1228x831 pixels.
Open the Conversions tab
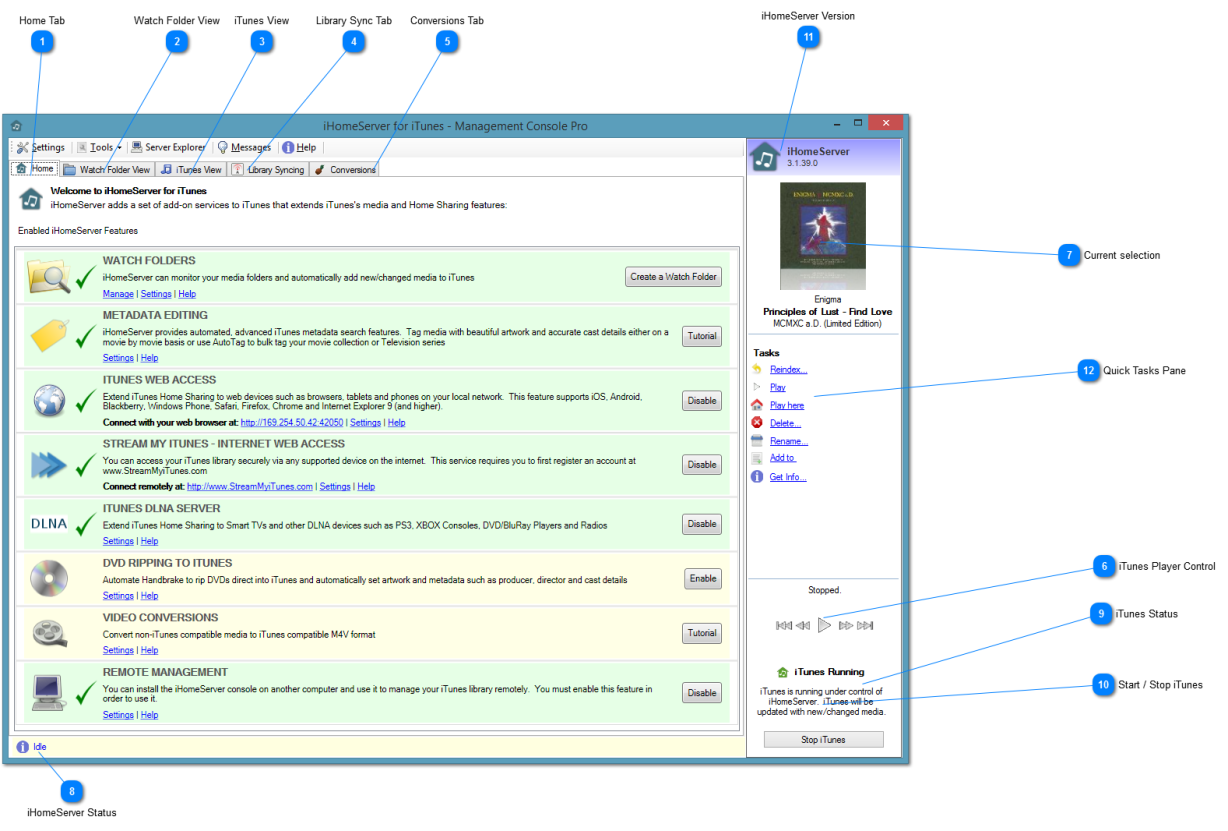(345, 170)
